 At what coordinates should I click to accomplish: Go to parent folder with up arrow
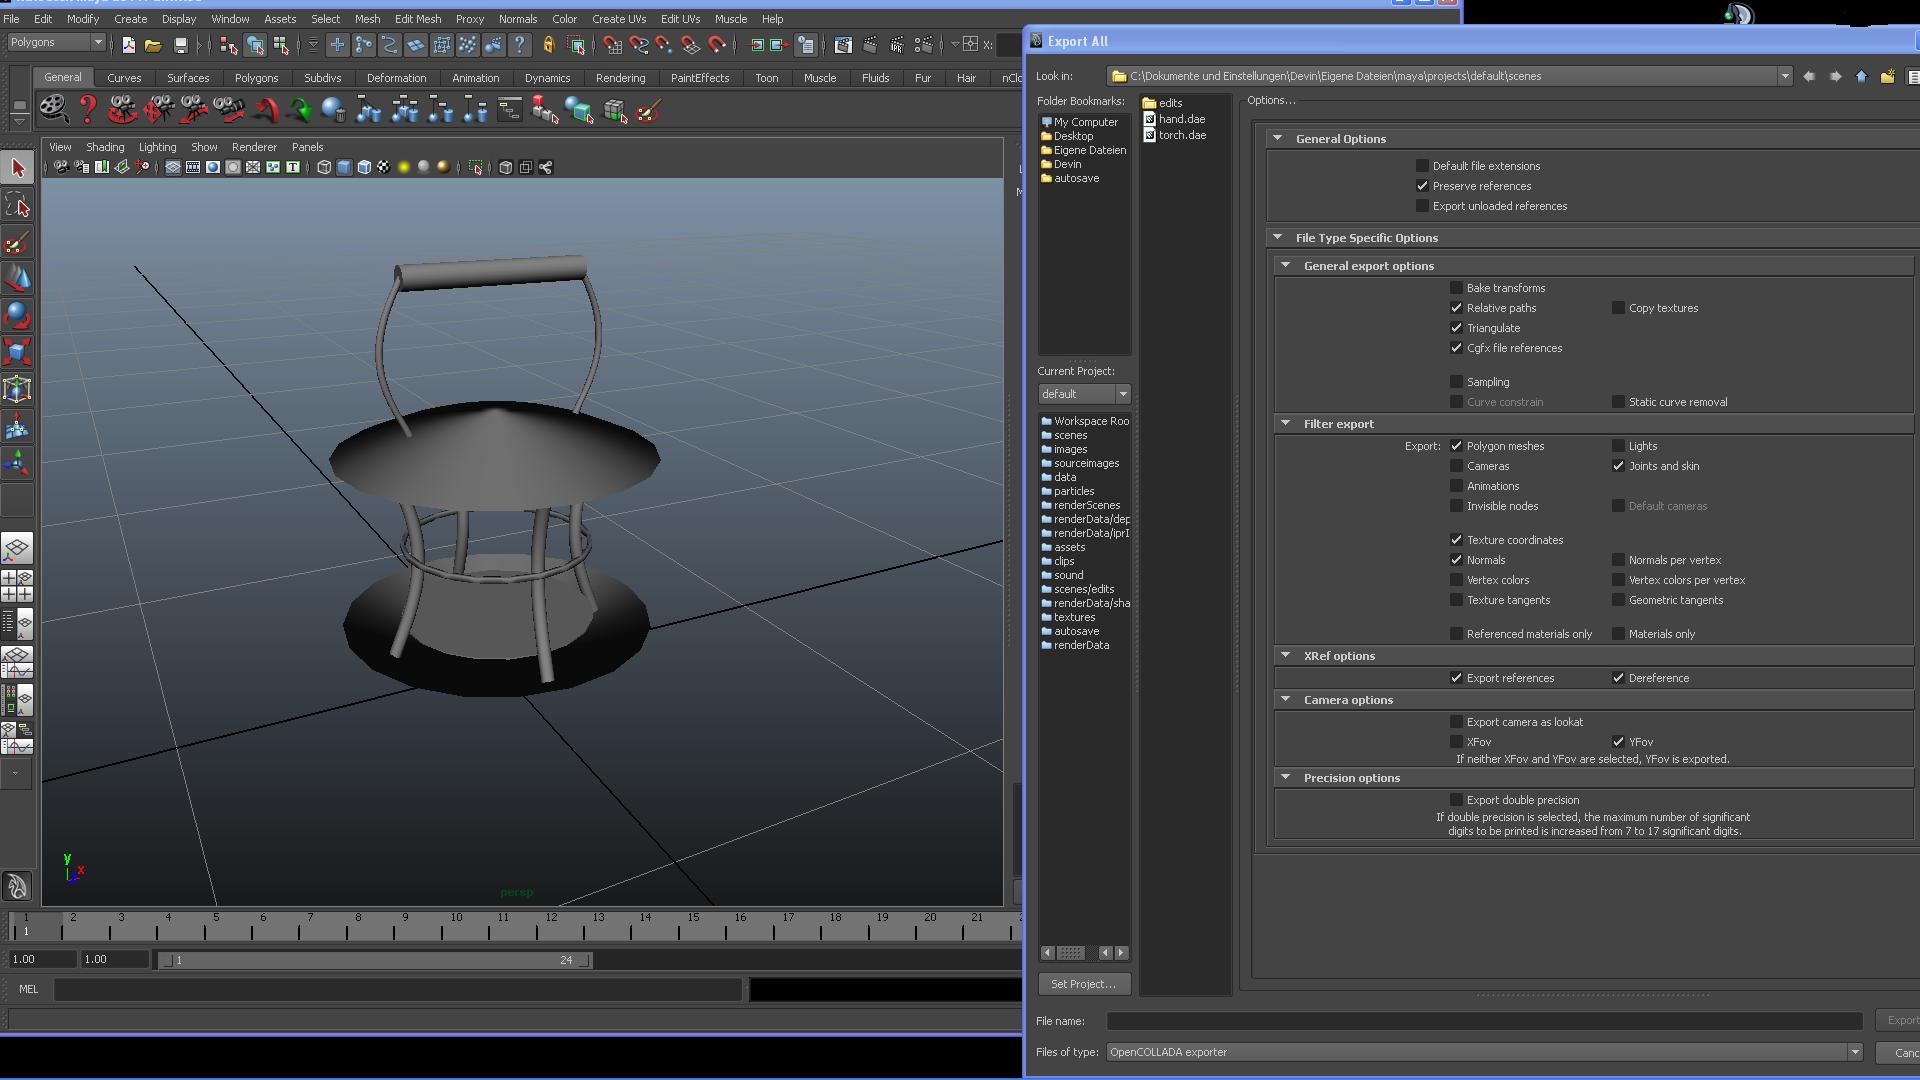pos(1861,76)
